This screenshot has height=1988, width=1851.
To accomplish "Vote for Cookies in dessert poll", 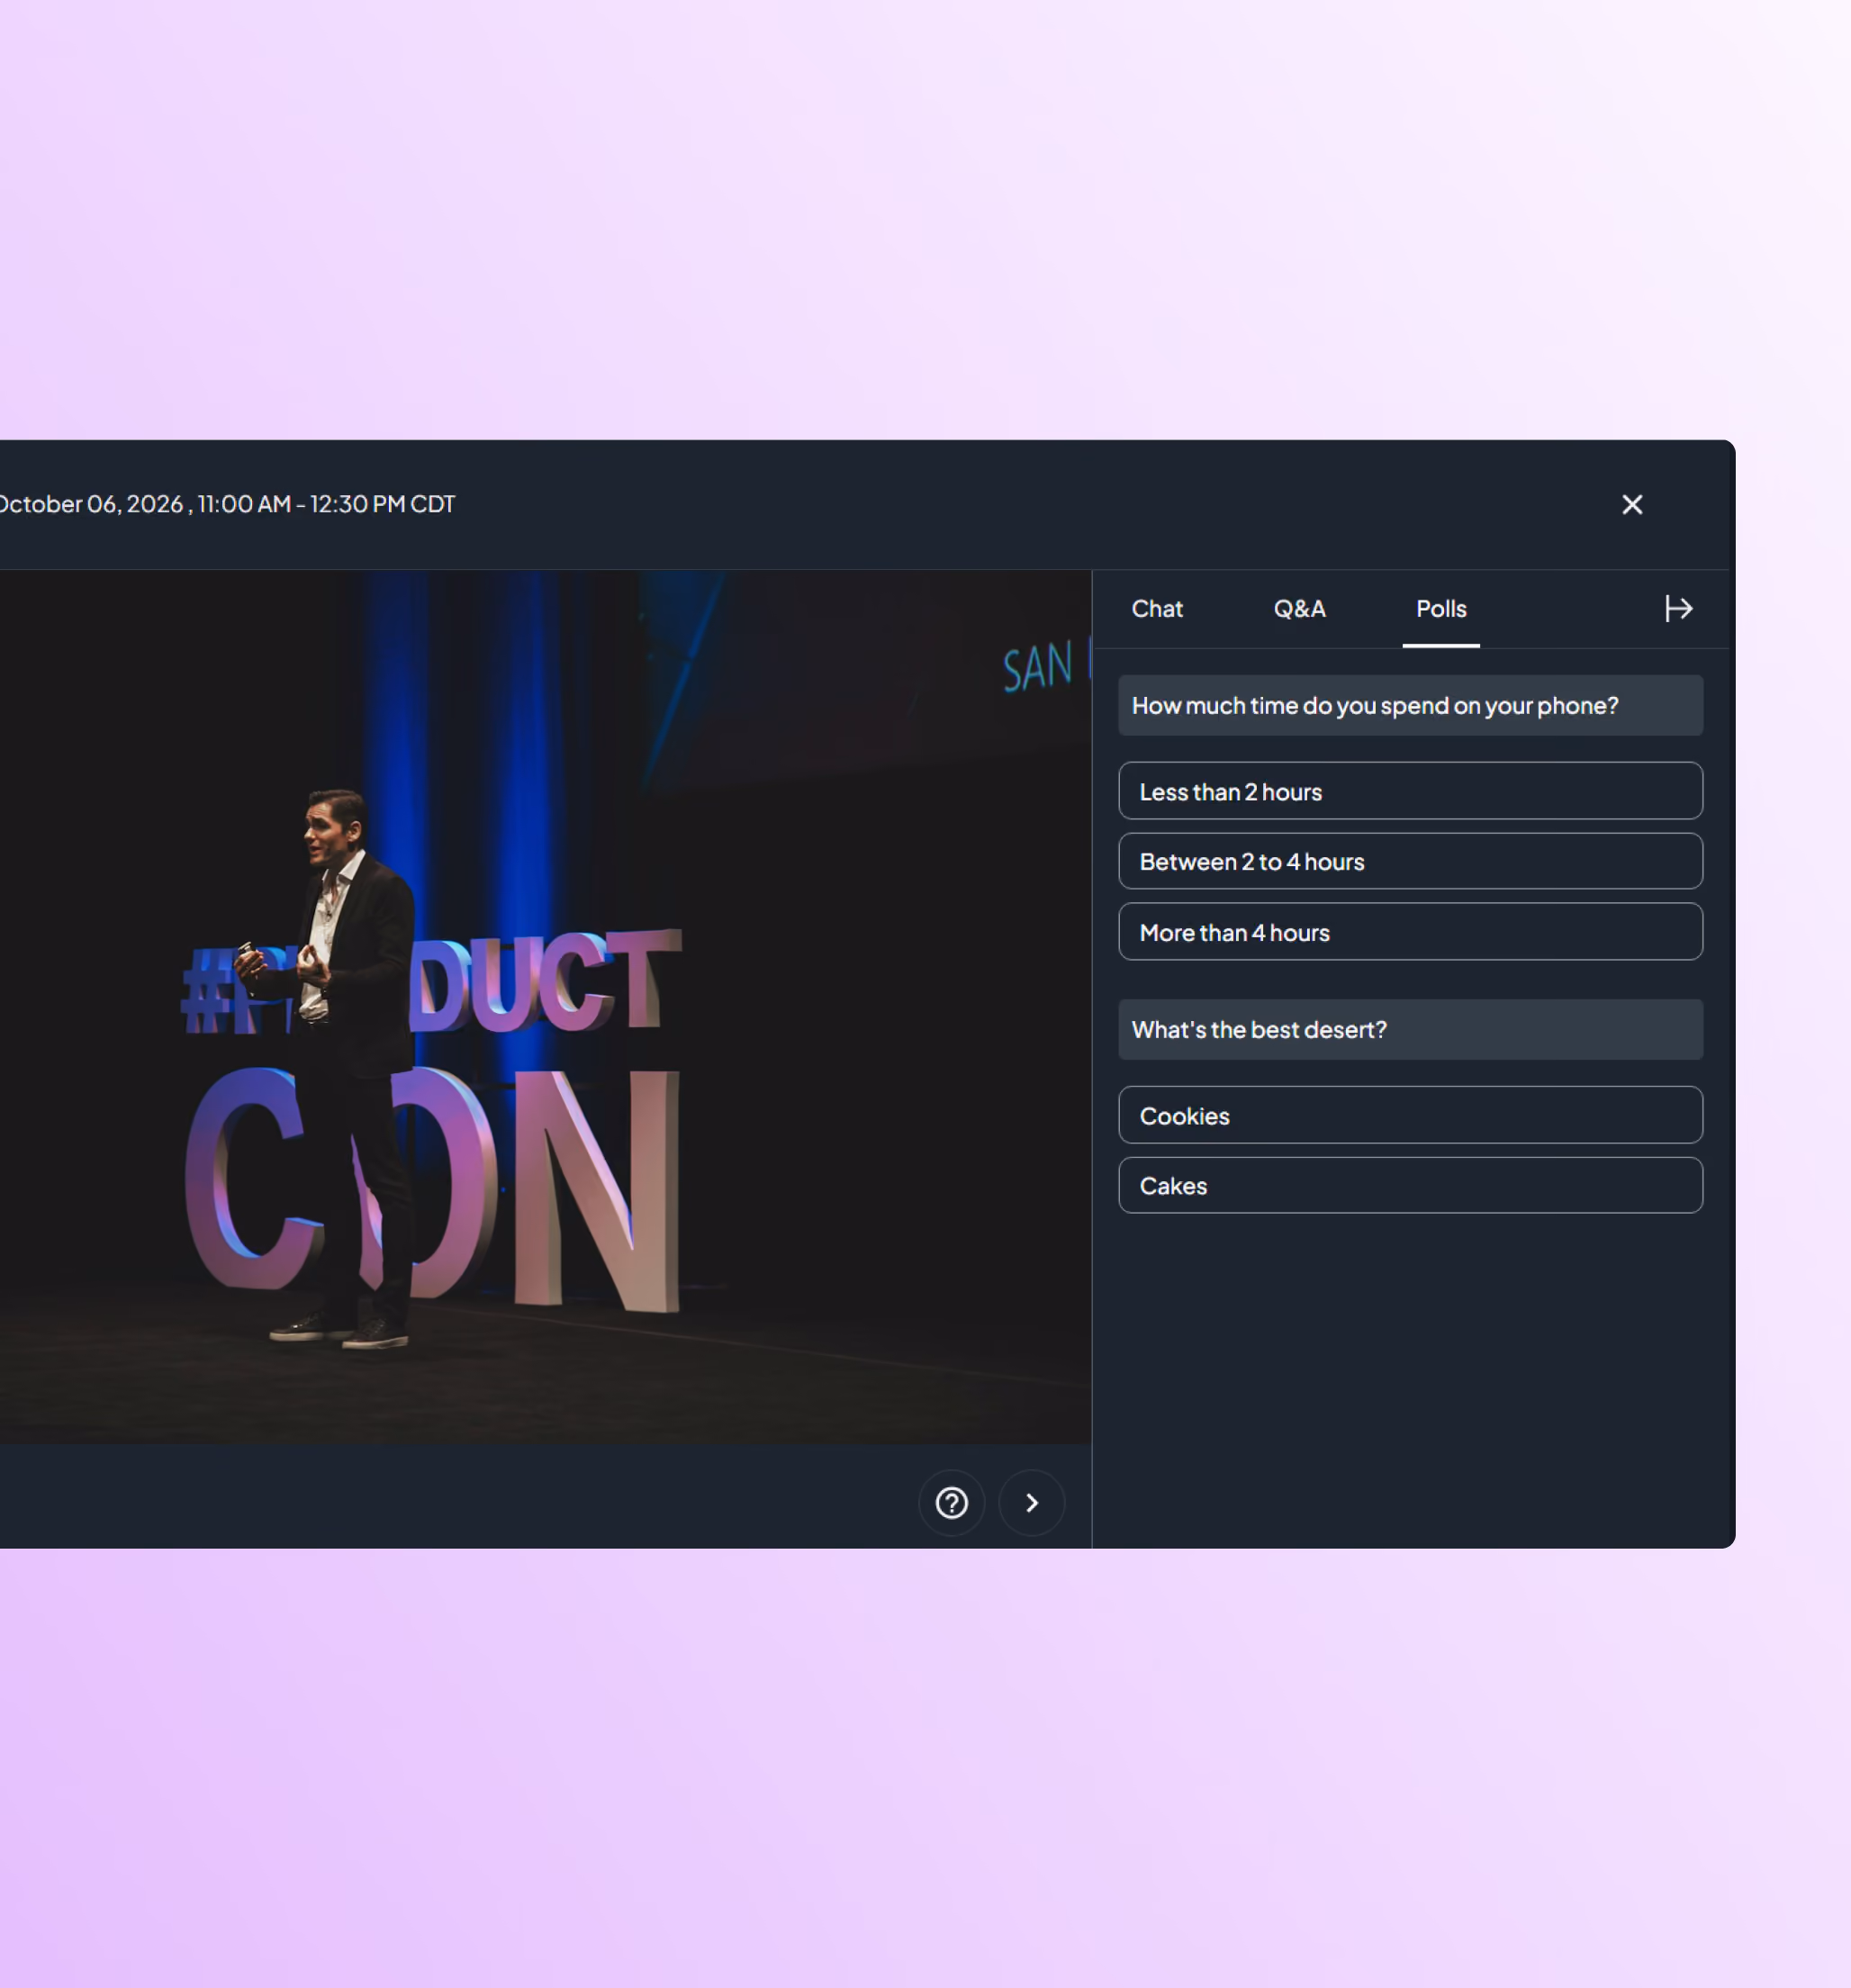I will [1410, 1115].
